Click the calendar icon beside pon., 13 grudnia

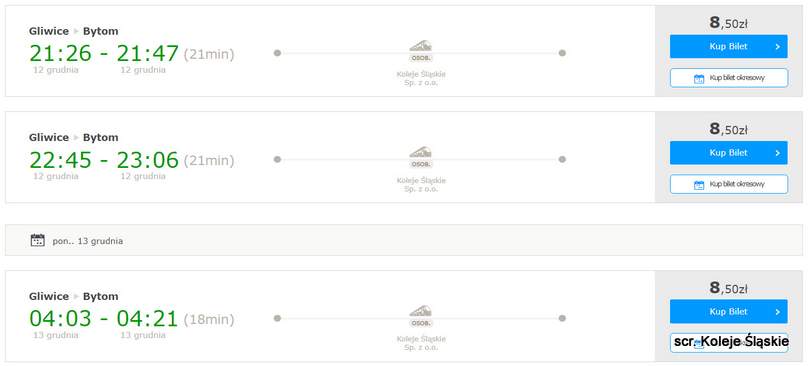point(38,240)
